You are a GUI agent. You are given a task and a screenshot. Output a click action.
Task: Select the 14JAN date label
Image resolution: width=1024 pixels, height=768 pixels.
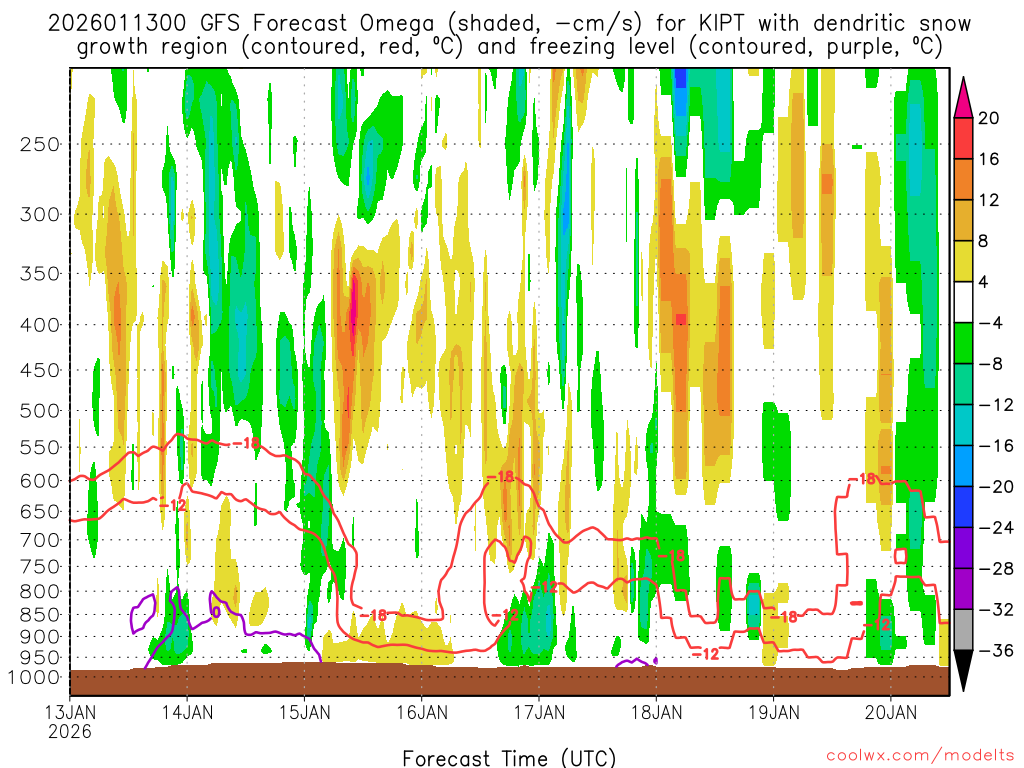coord(187,712)
